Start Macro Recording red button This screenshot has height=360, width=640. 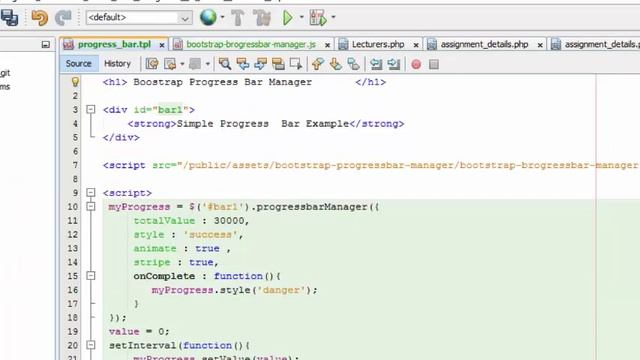click(x=416, y=64)
